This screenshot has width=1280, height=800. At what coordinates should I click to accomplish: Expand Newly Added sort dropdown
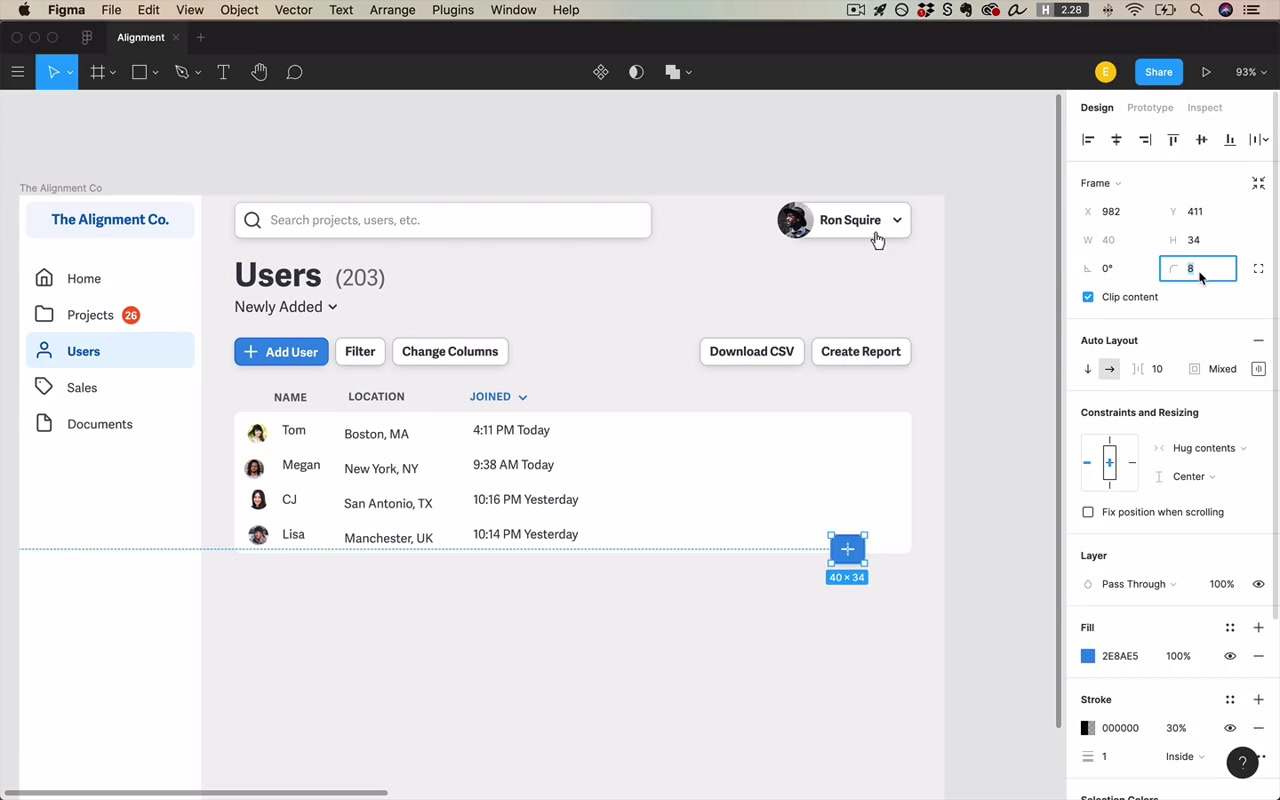(x=286, y=307)
